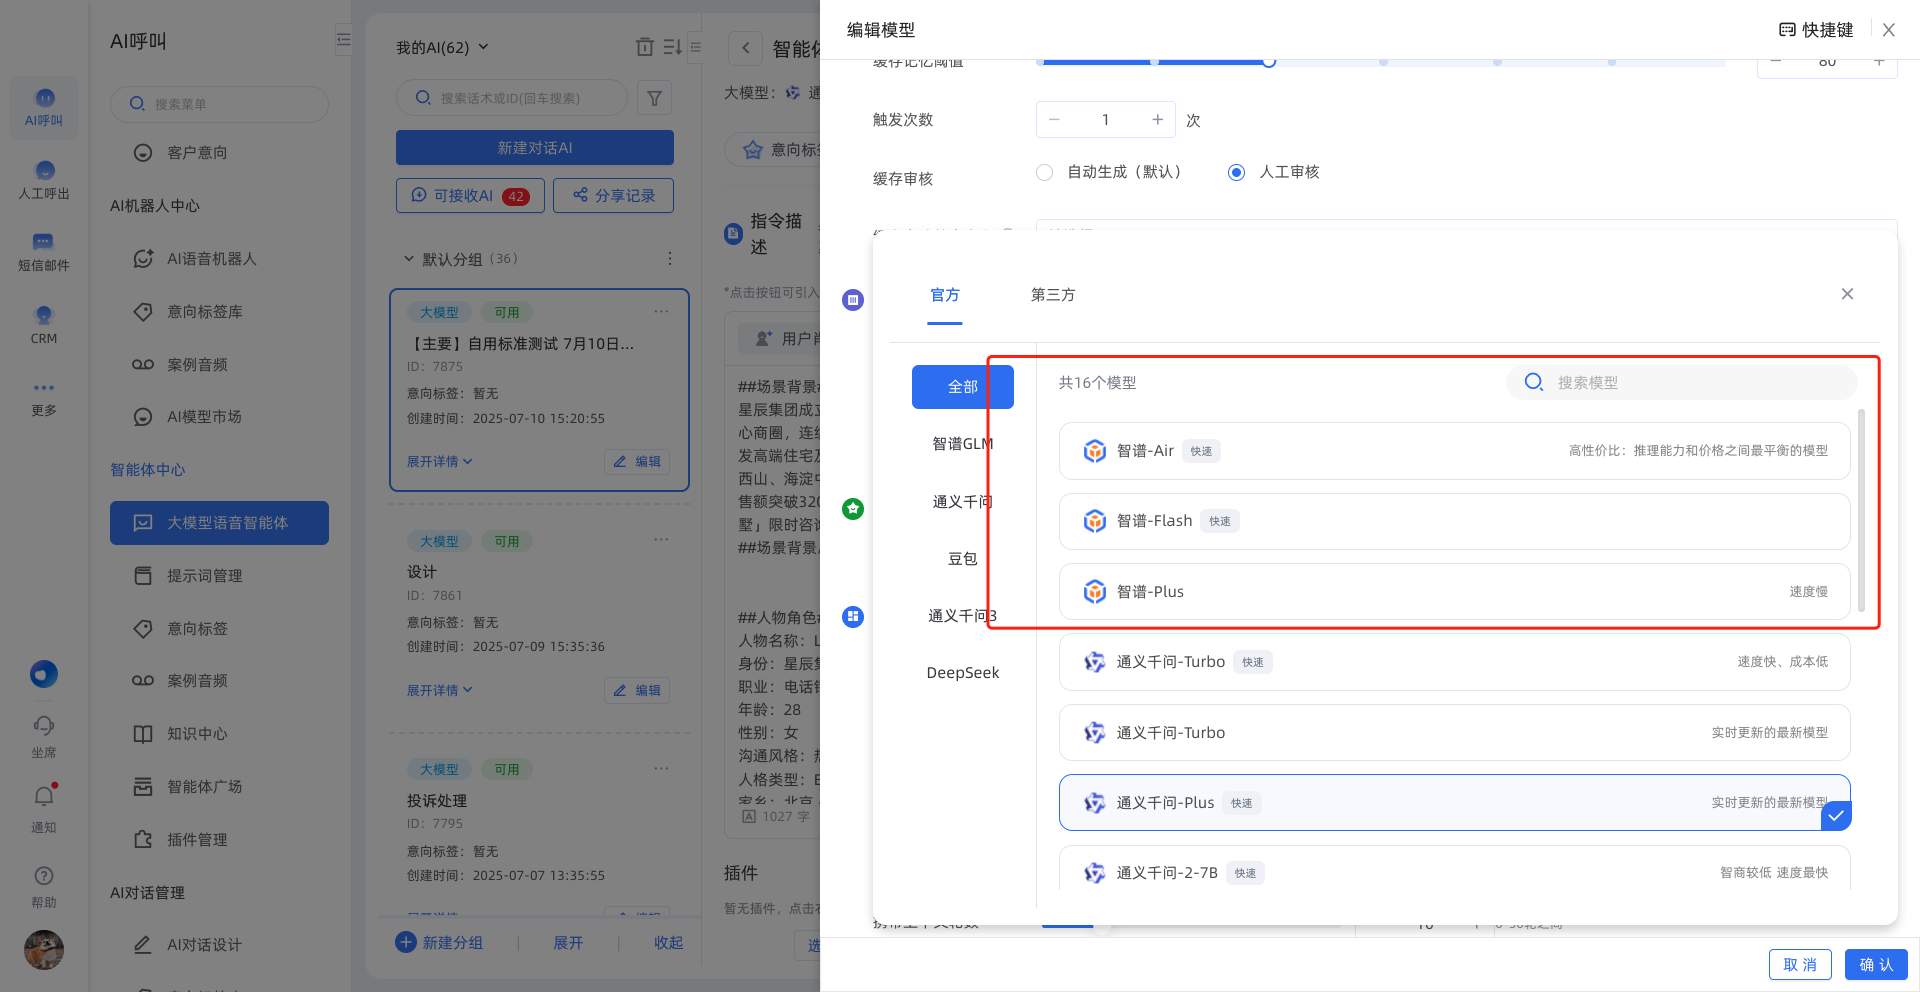
Task: Click 编辑 on 设计 card
Action: coord(637,691)
